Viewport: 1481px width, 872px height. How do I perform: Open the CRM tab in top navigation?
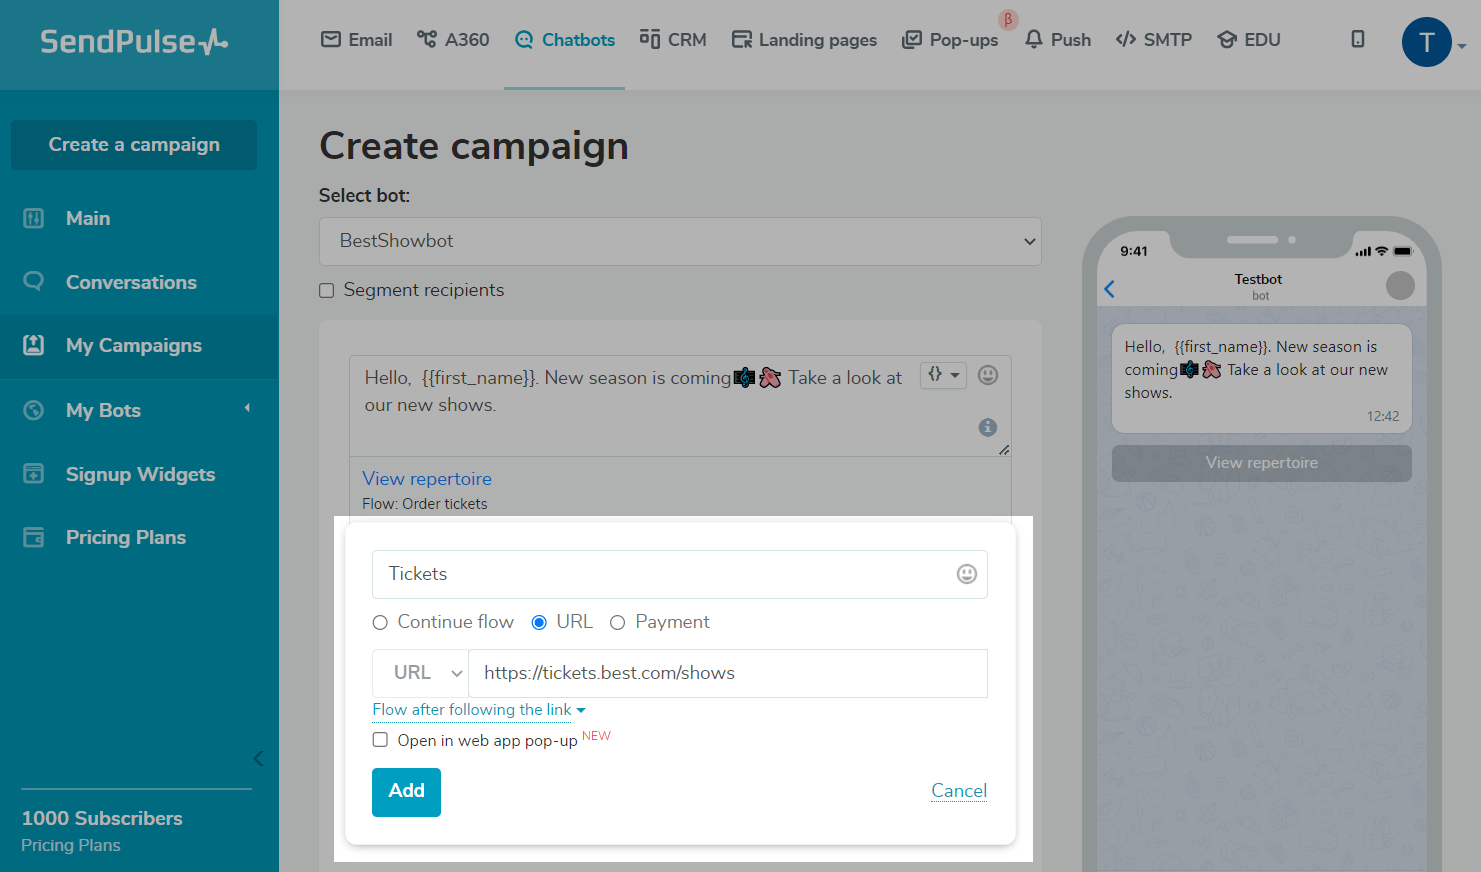[x=673, y=40]
